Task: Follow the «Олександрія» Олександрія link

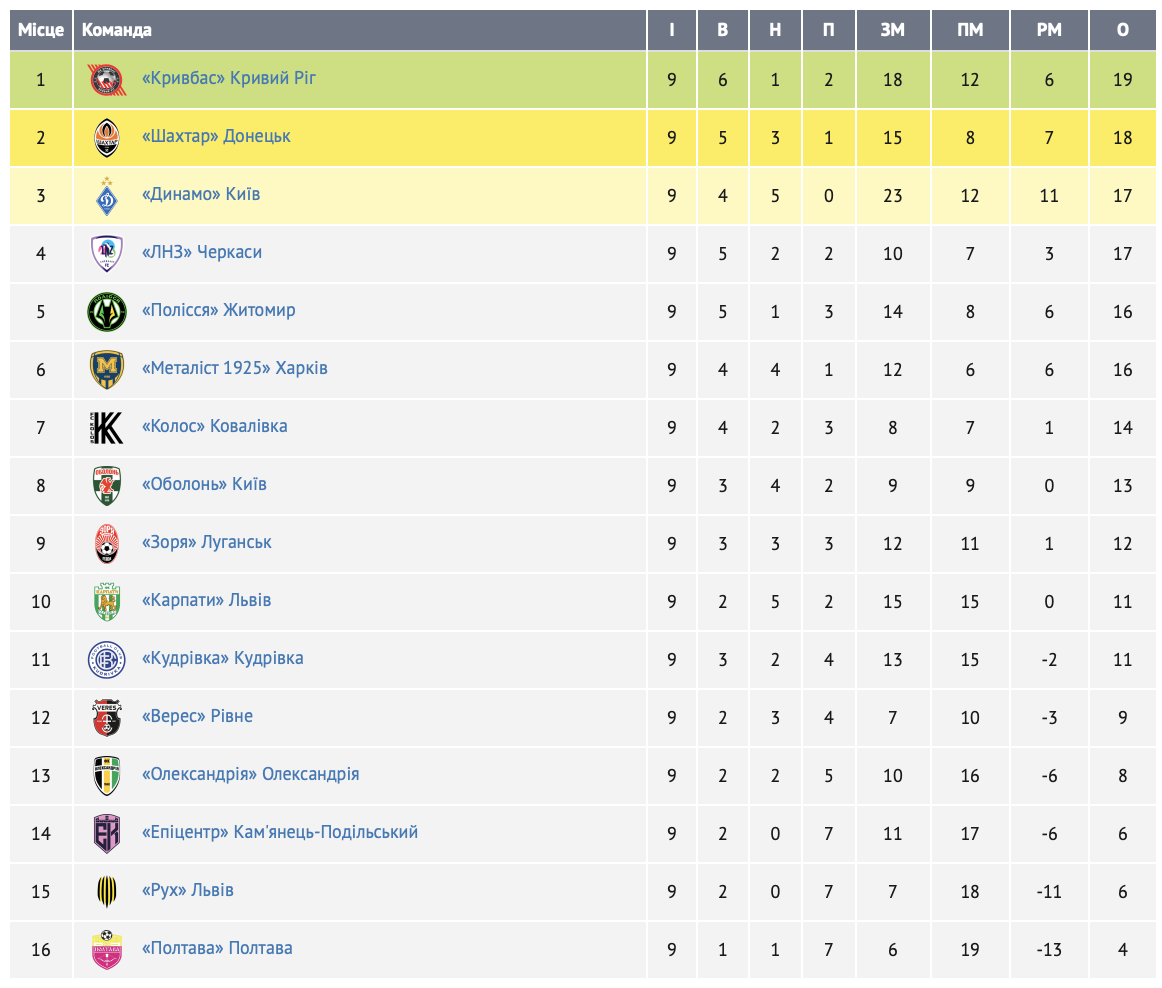Action: click(251, 774)
